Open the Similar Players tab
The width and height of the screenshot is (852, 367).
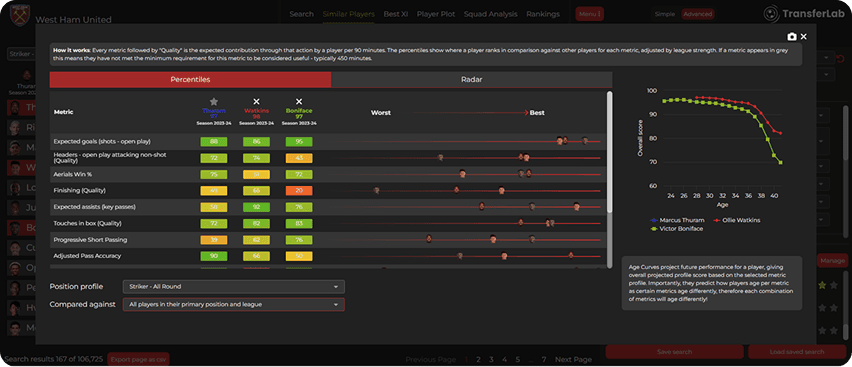point(348,14)
